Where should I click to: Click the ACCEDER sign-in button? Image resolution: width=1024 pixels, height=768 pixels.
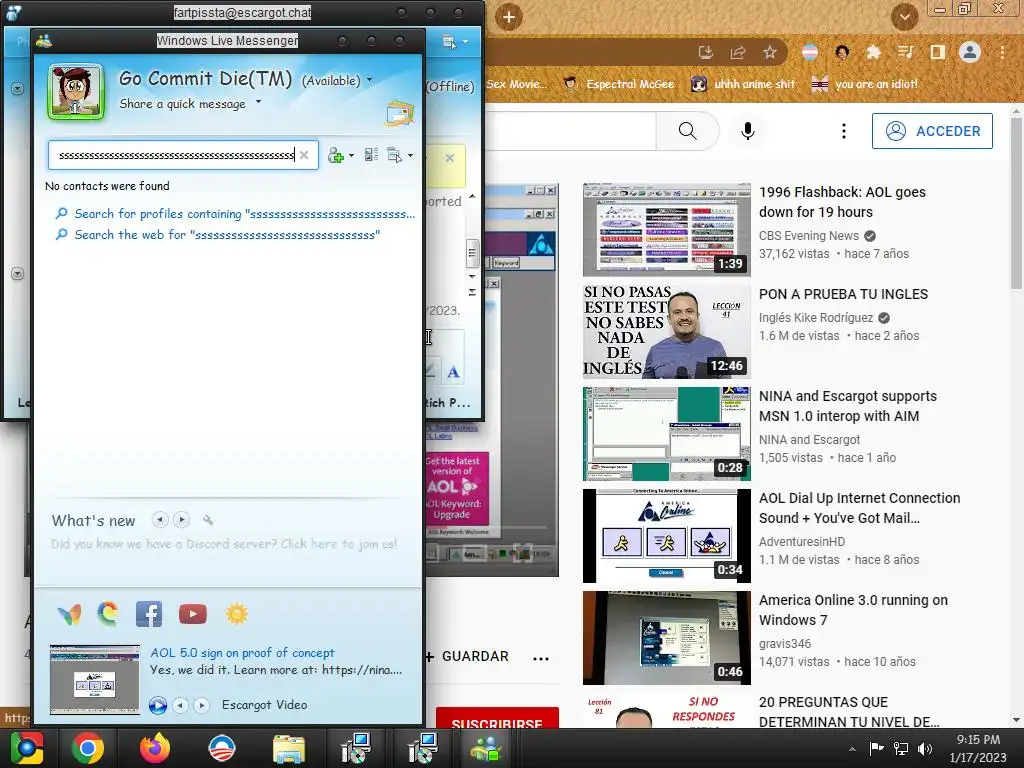[x=932, y=131]
